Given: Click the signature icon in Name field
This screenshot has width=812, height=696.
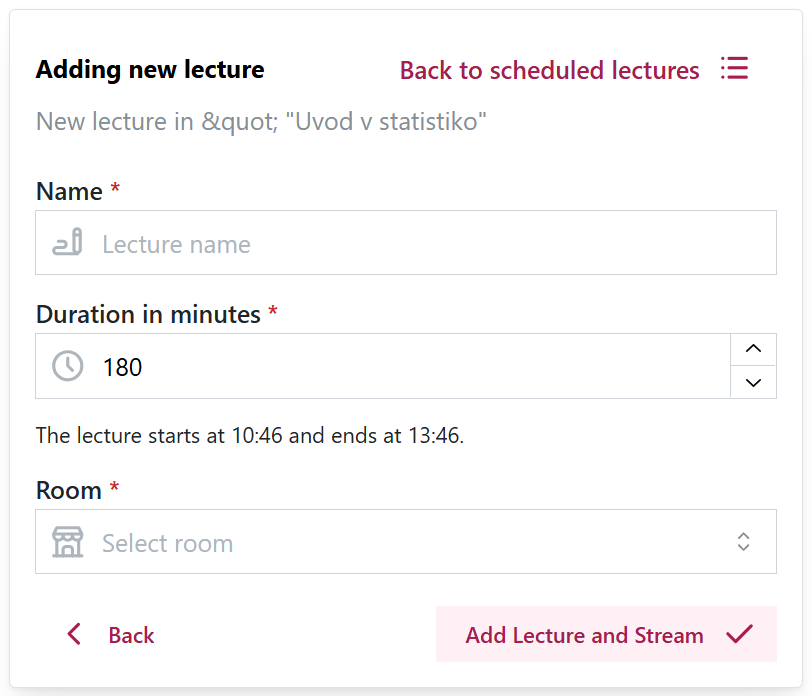Looking at the screenshot, I should point(67,242).
